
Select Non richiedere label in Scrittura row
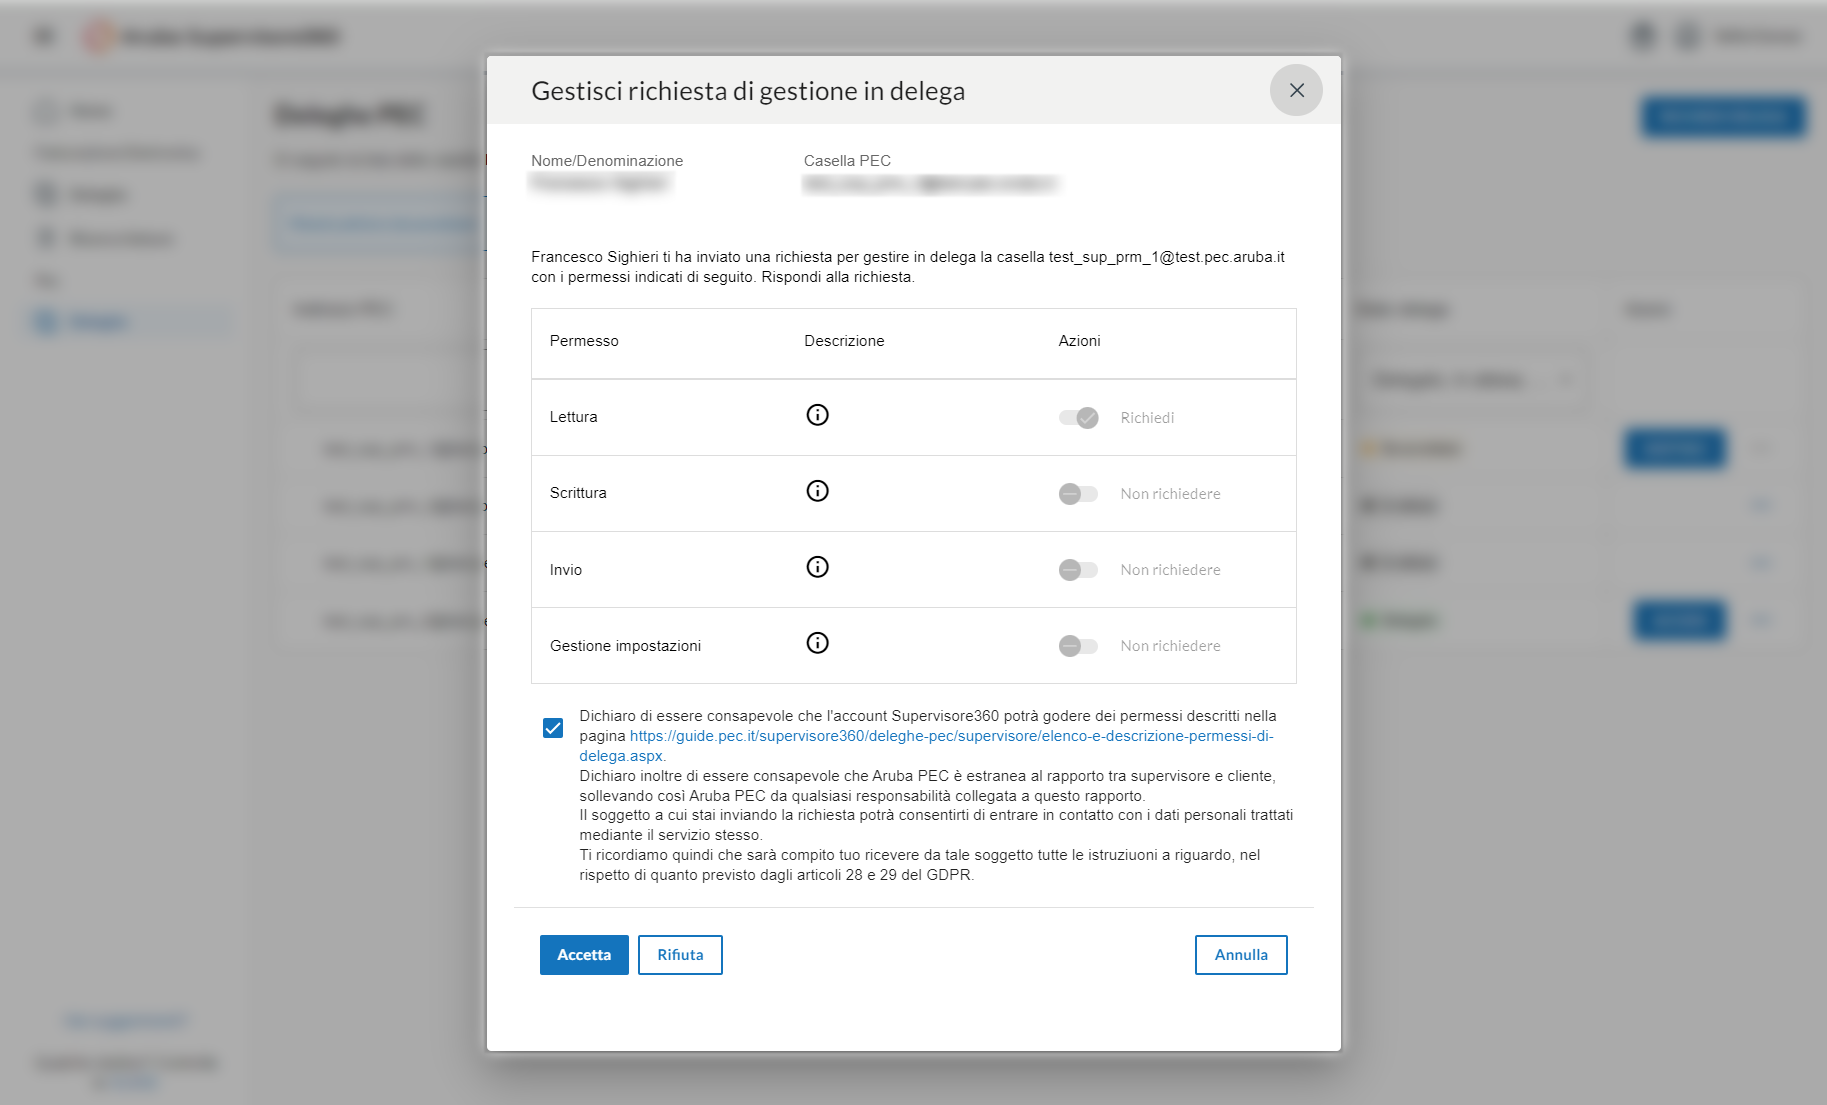(1170, 494)
